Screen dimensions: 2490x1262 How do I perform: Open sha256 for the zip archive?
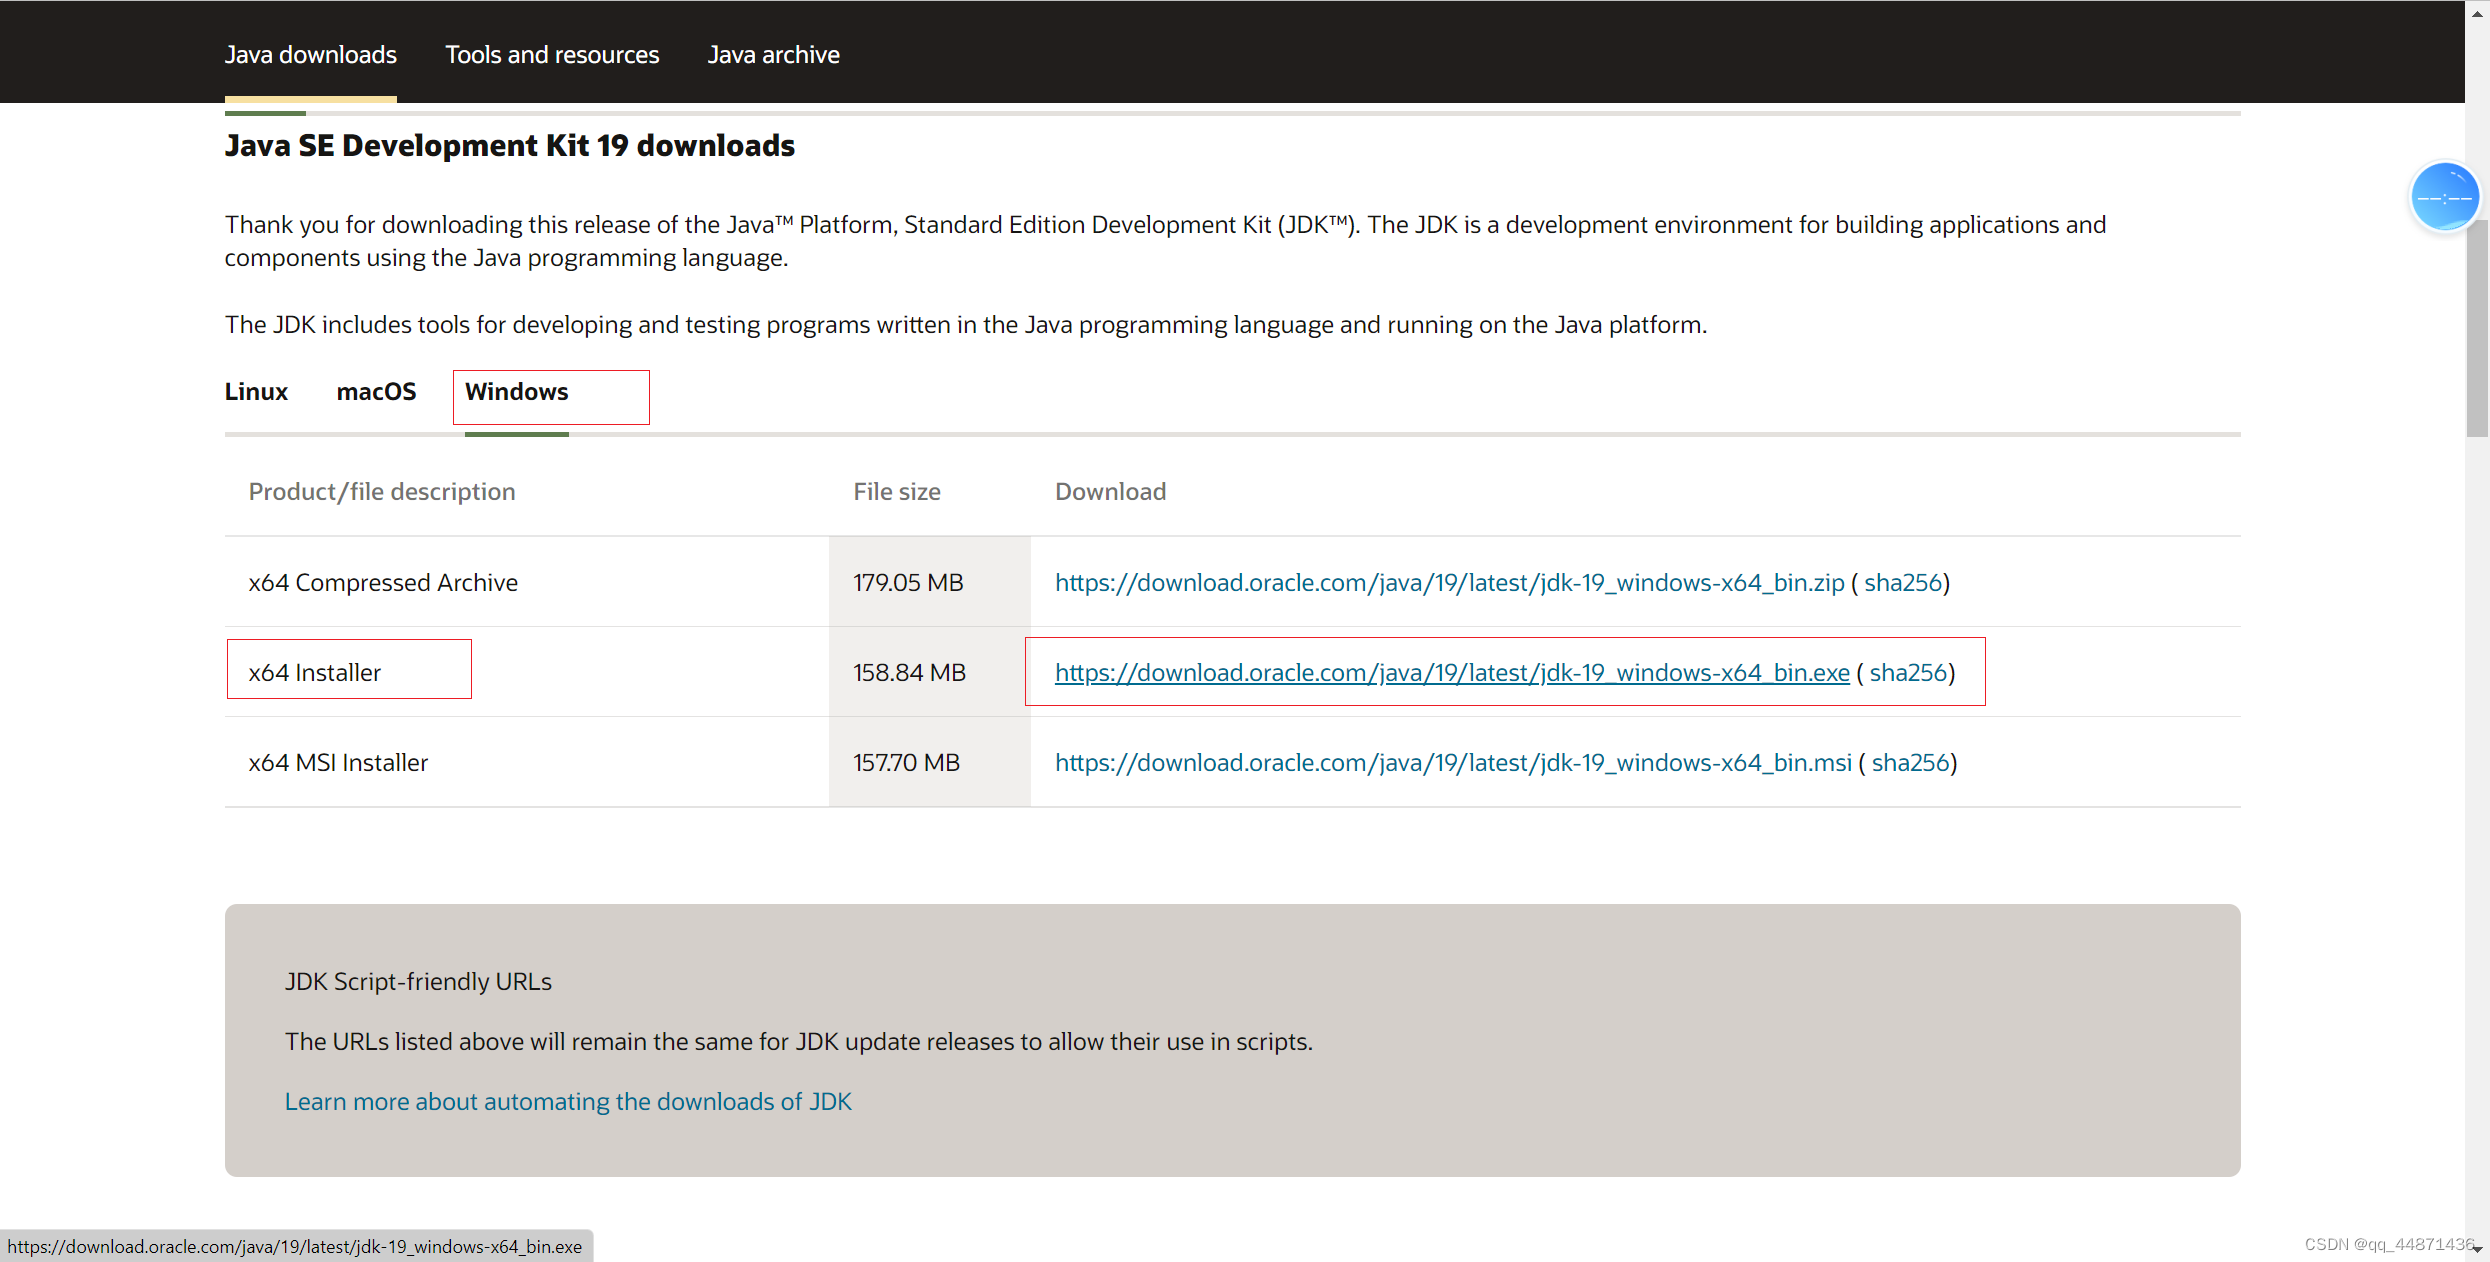pyautogui.click(x=1902, y=583)
